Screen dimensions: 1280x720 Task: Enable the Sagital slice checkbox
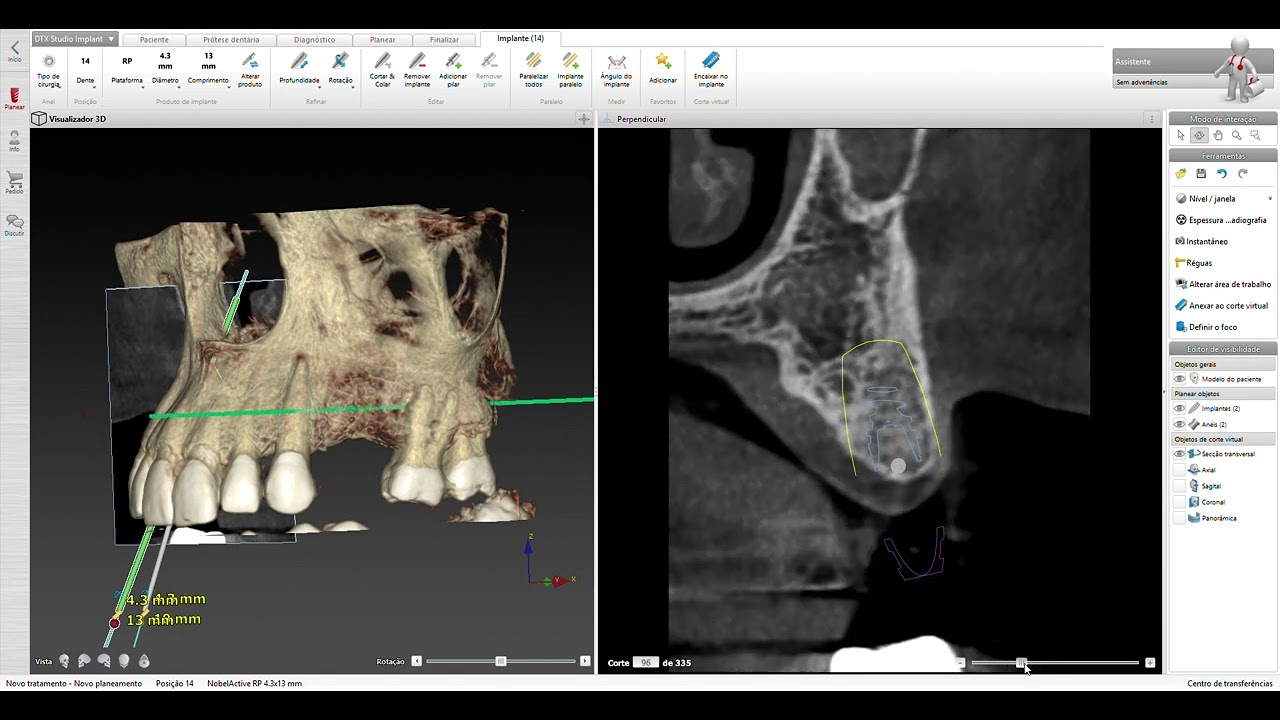pos(1180,486)
